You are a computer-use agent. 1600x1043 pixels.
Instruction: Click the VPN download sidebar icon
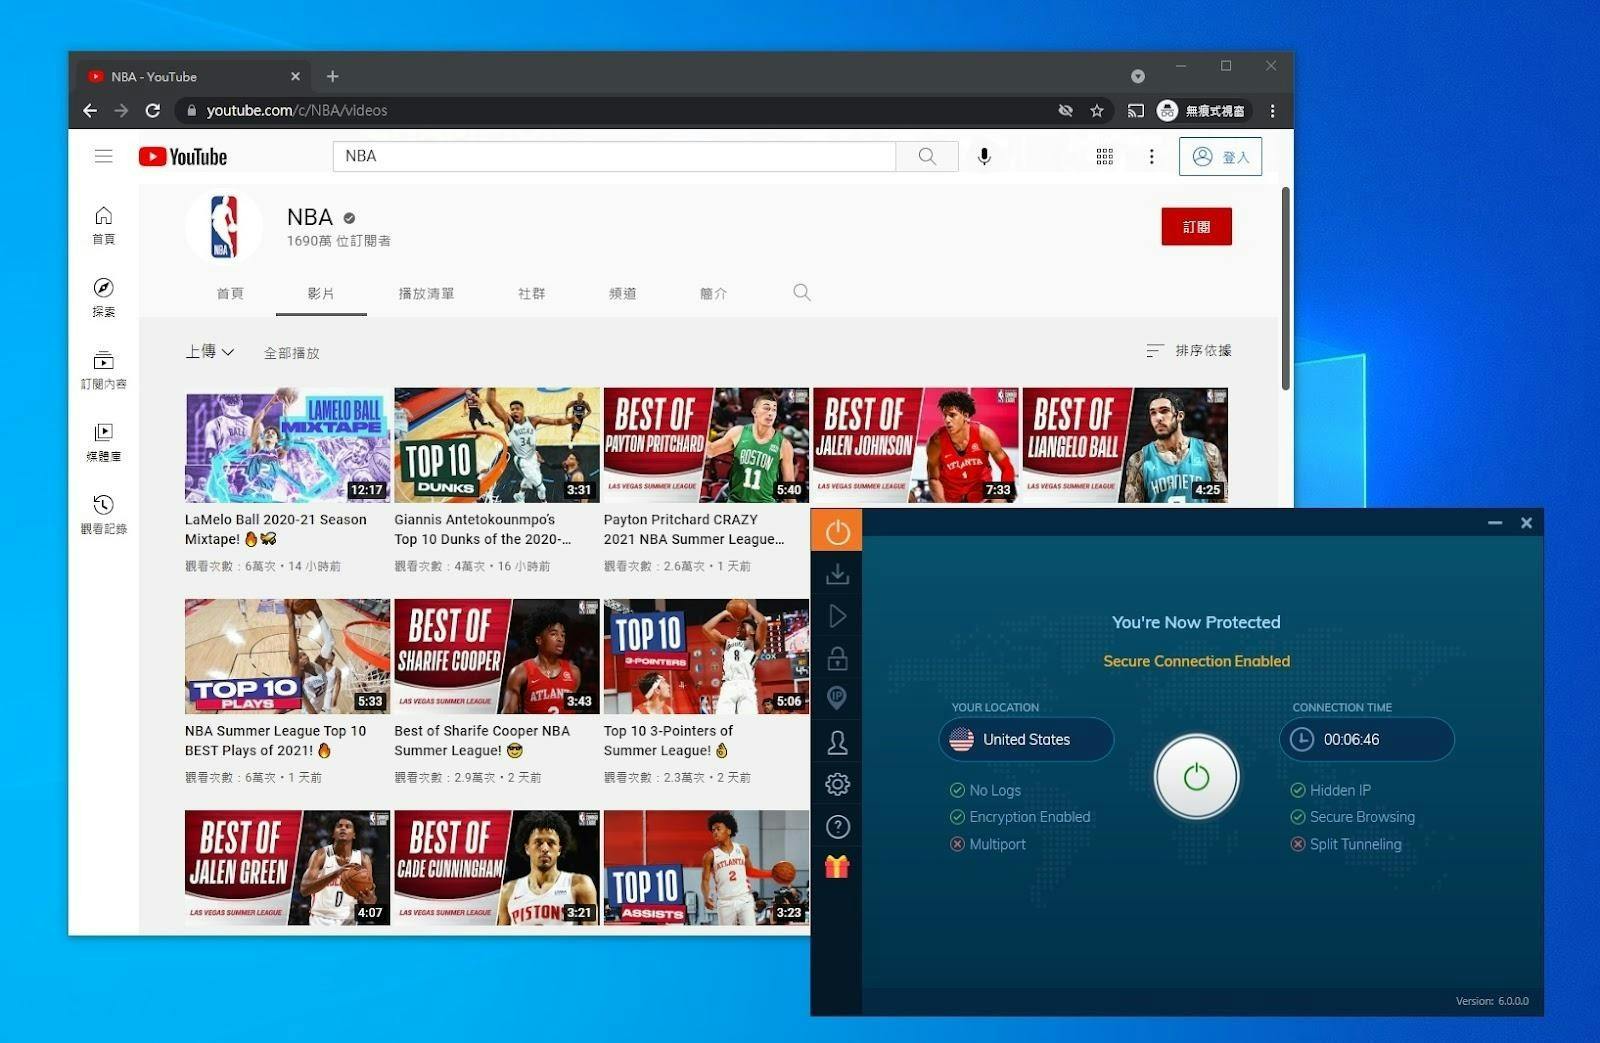tap(837, 574)
